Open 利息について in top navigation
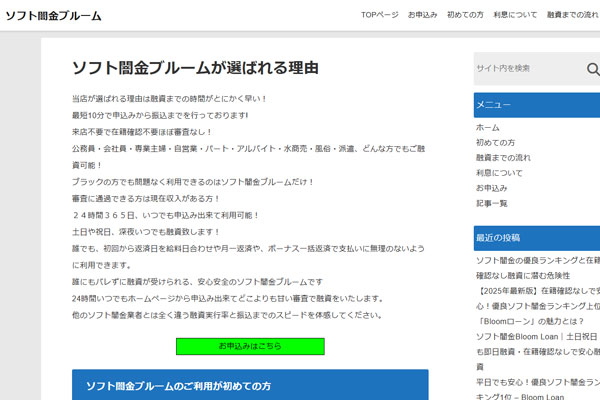 point(515,15)
